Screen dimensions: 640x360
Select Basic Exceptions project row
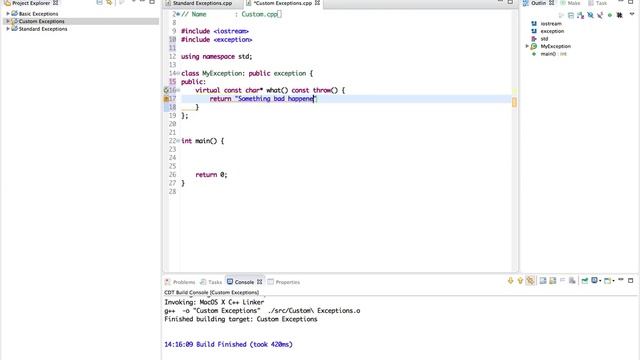coord(80,13)
